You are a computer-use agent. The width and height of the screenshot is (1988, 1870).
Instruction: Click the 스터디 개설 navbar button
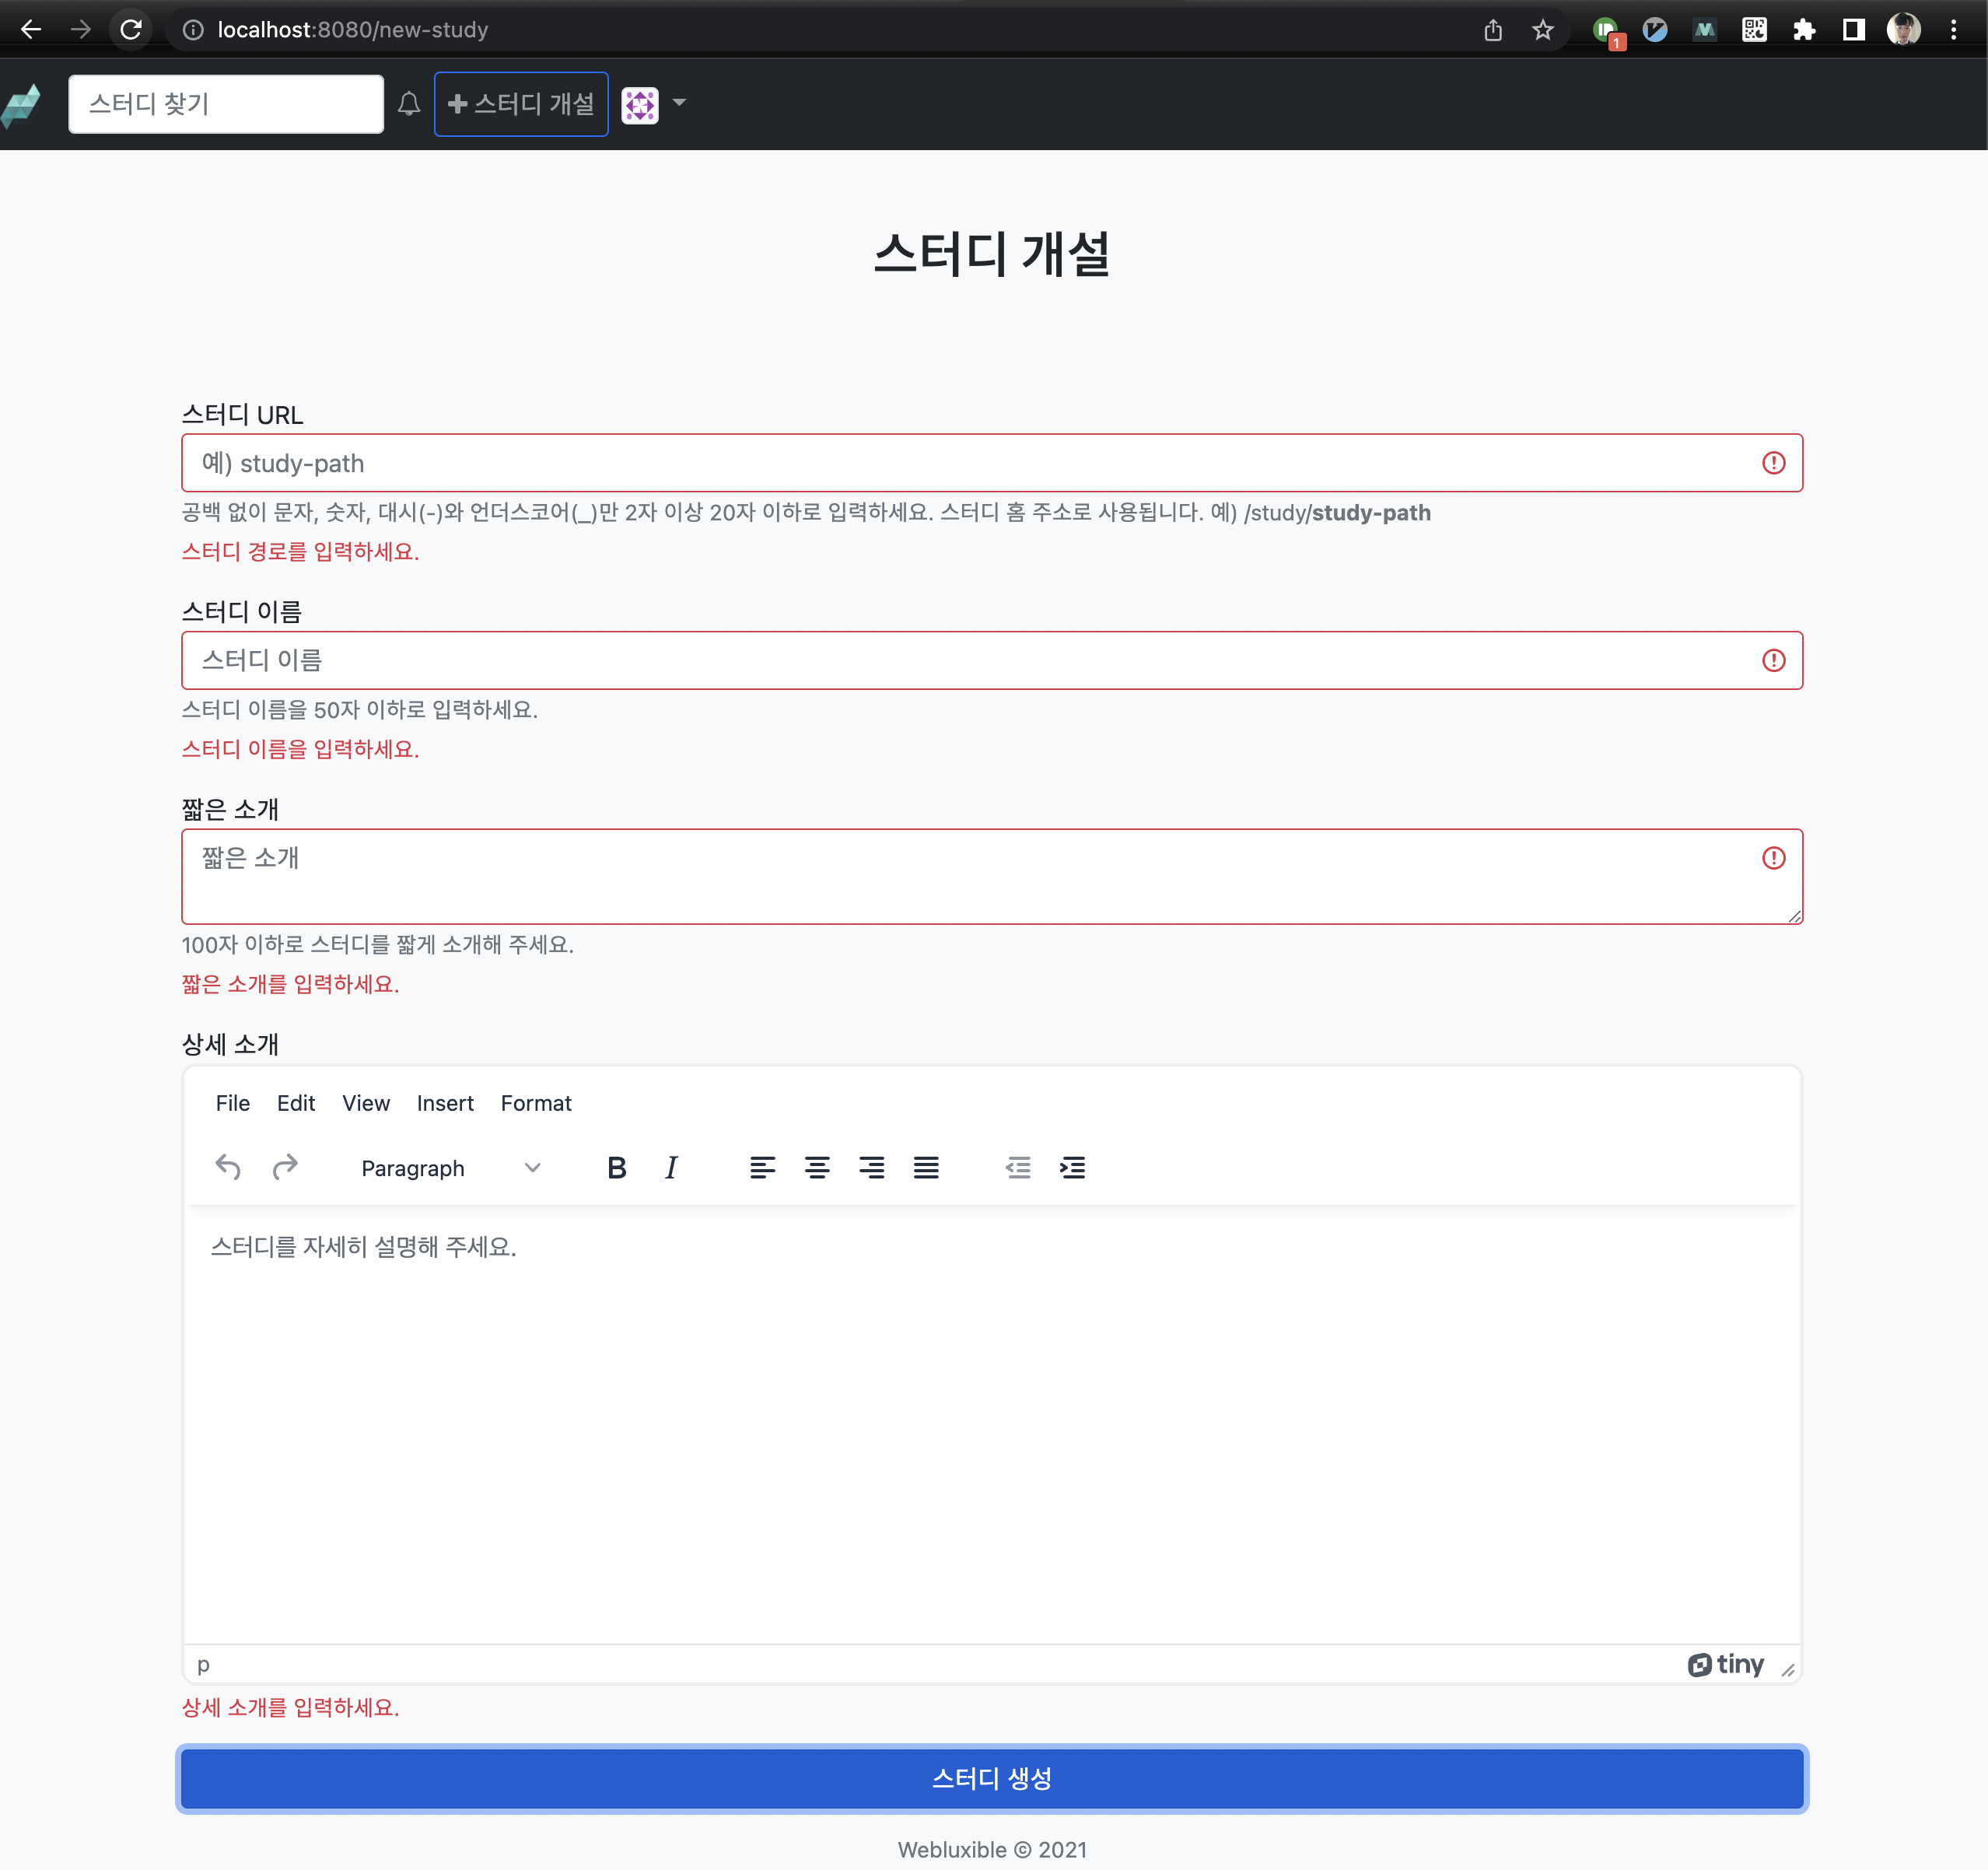521,104
